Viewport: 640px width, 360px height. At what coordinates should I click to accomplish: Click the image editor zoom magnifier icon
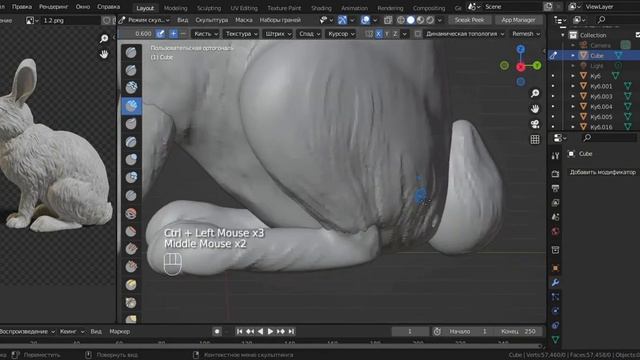coord(104,38)
